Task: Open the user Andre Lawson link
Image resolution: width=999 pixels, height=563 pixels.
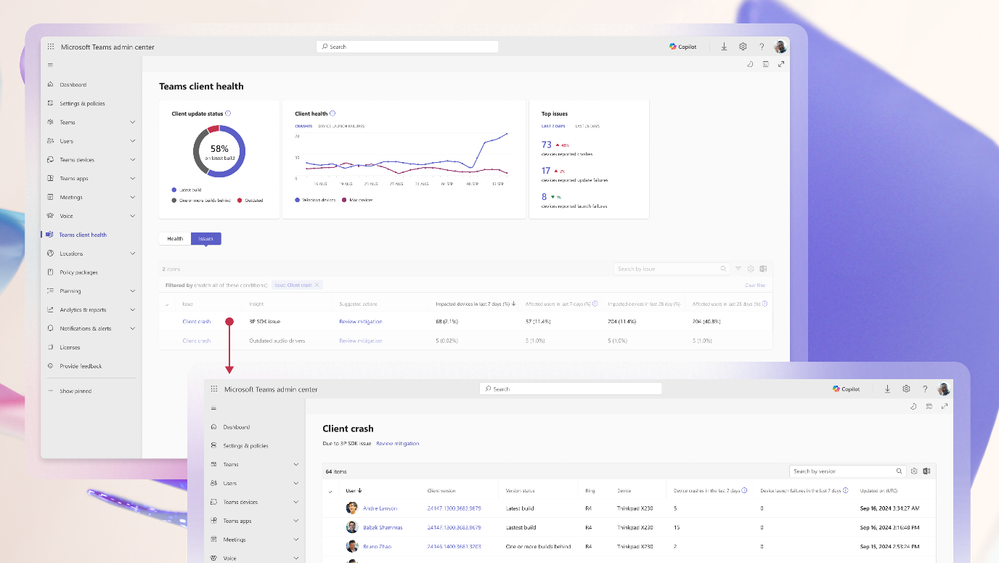Action: [x=380, y=509]
